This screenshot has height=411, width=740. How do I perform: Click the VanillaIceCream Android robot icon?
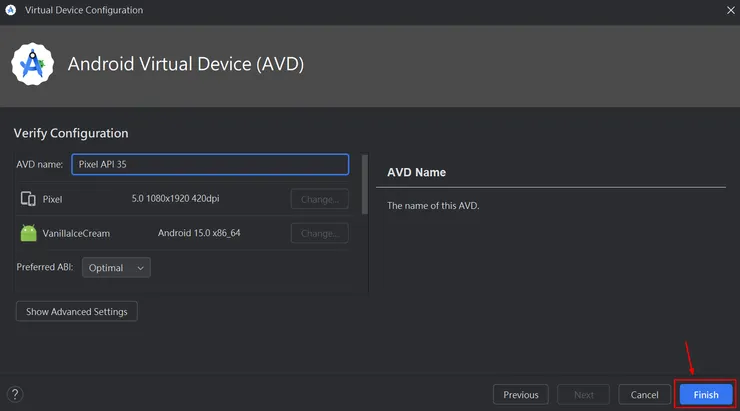28,233
